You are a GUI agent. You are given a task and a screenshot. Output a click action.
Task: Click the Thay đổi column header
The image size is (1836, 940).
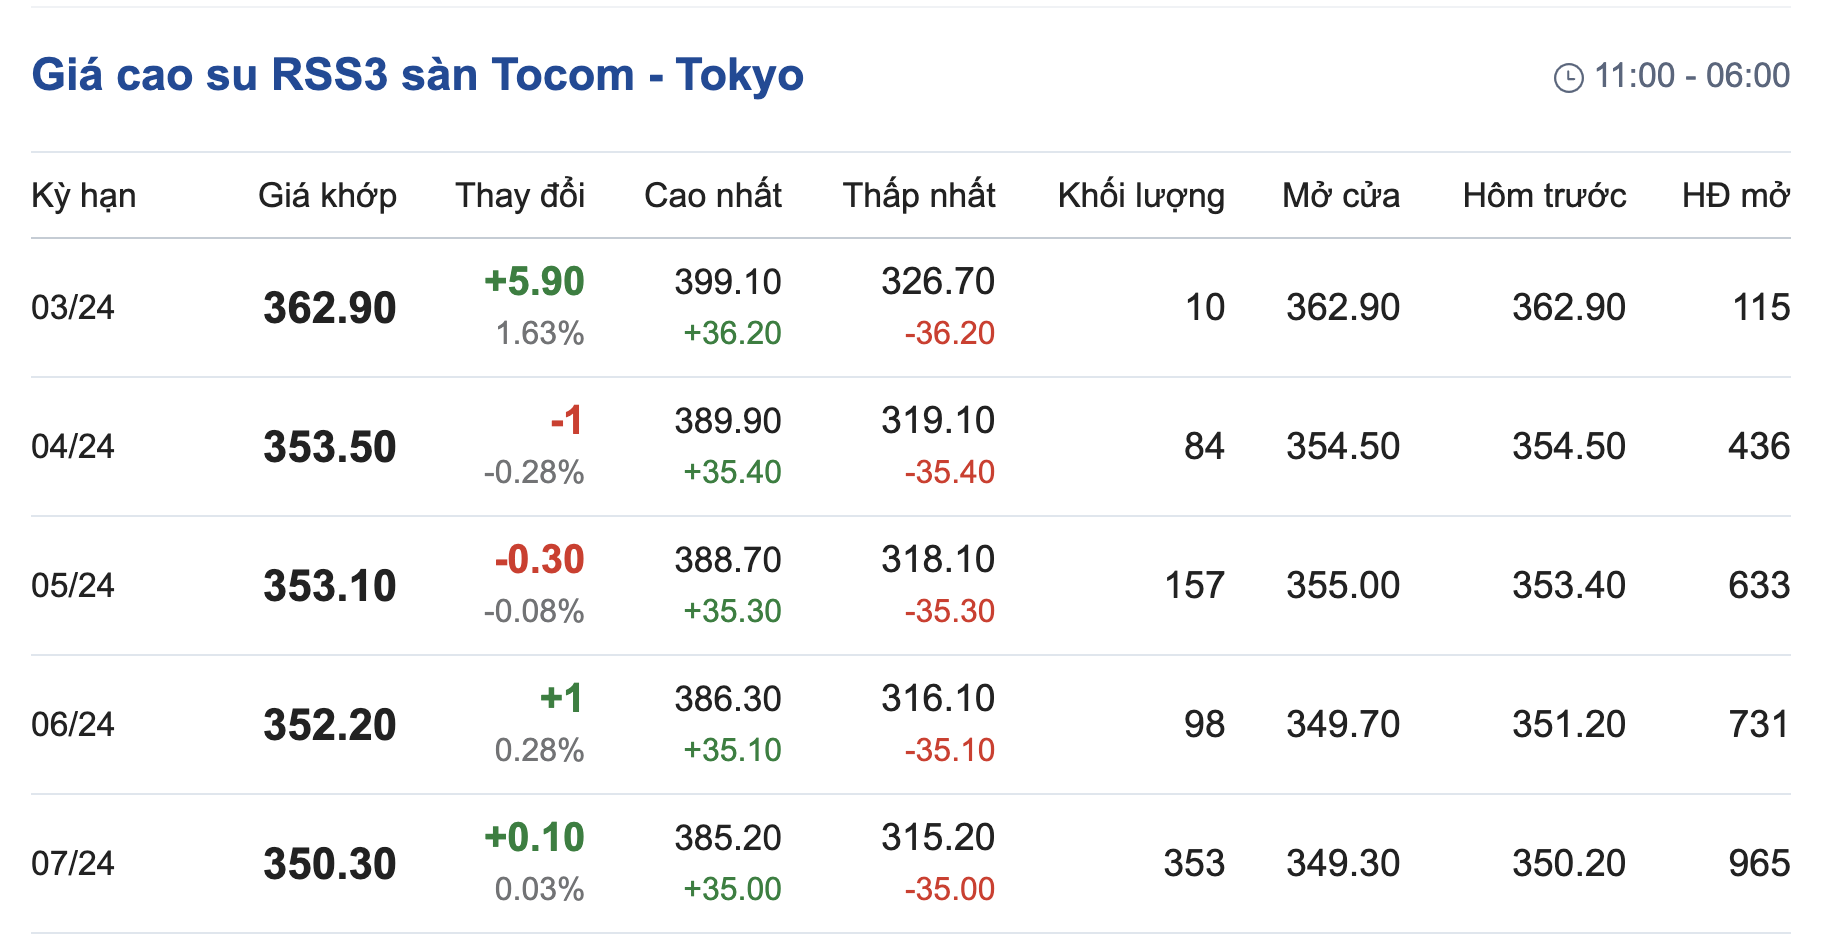pyautogui.click(x=520, y=195)
